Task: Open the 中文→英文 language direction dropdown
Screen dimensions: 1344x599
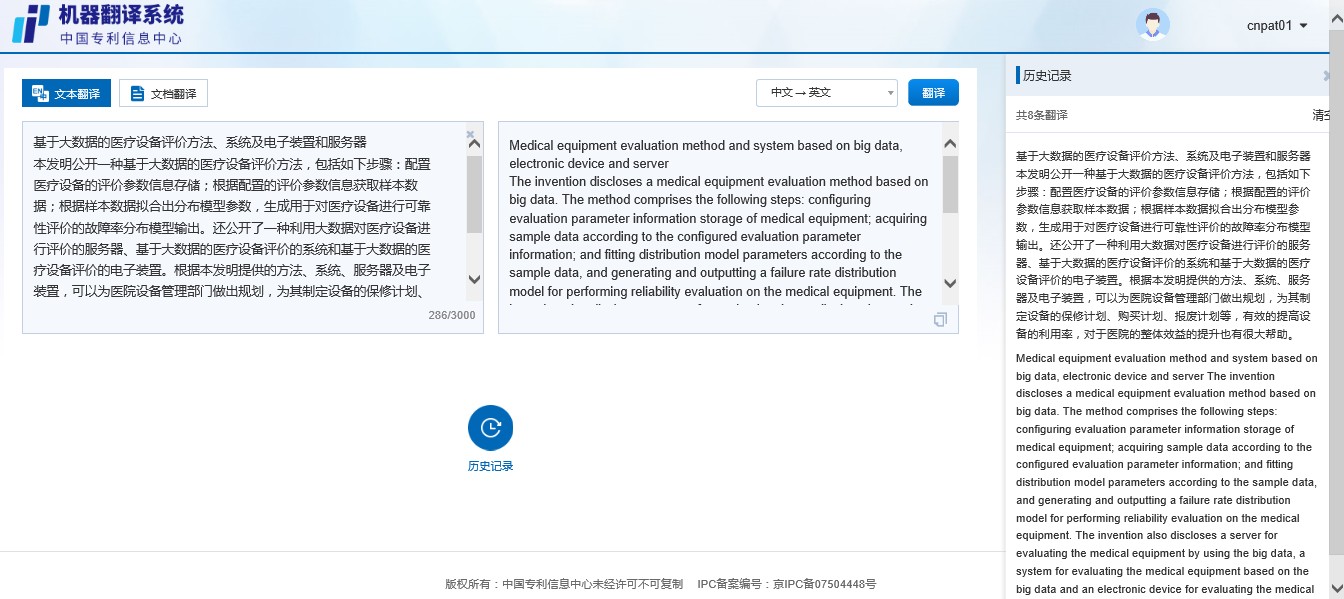Action: pos(826,93)
